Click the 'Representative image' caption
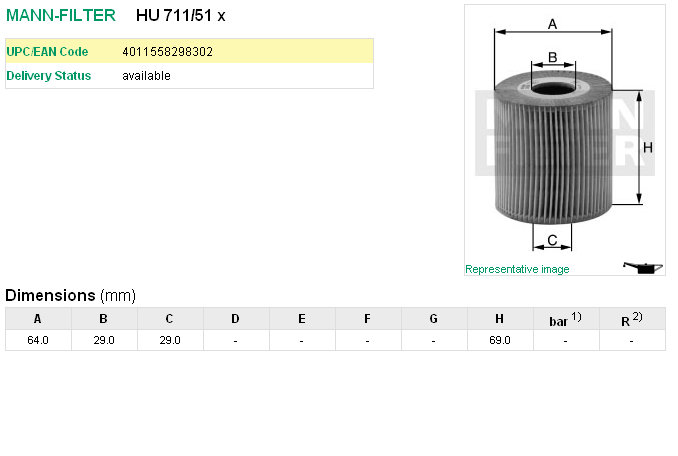 tap(517, 269)
